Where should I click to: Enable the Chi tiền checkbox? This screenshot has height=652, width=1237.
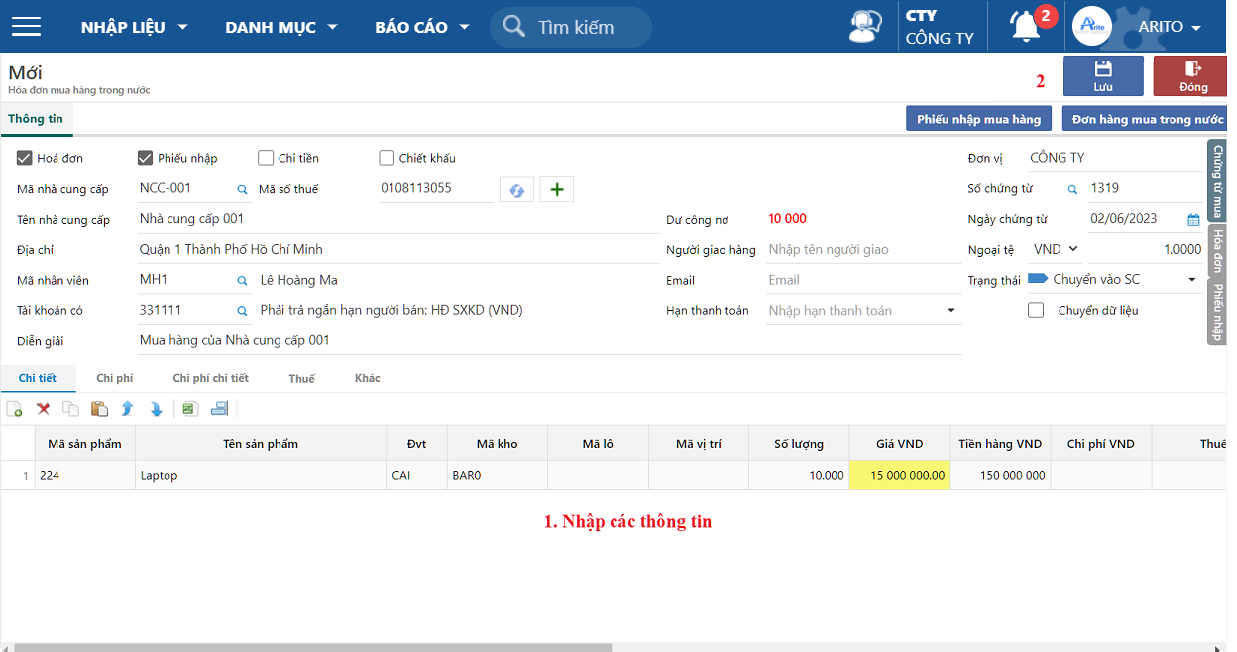pos(266,158)
